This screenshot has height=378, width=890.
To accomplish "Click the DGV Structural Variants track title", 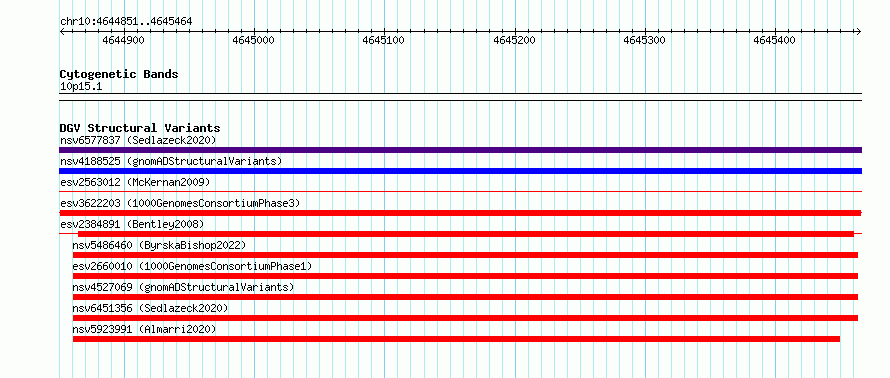I will [x=140, y=128].
